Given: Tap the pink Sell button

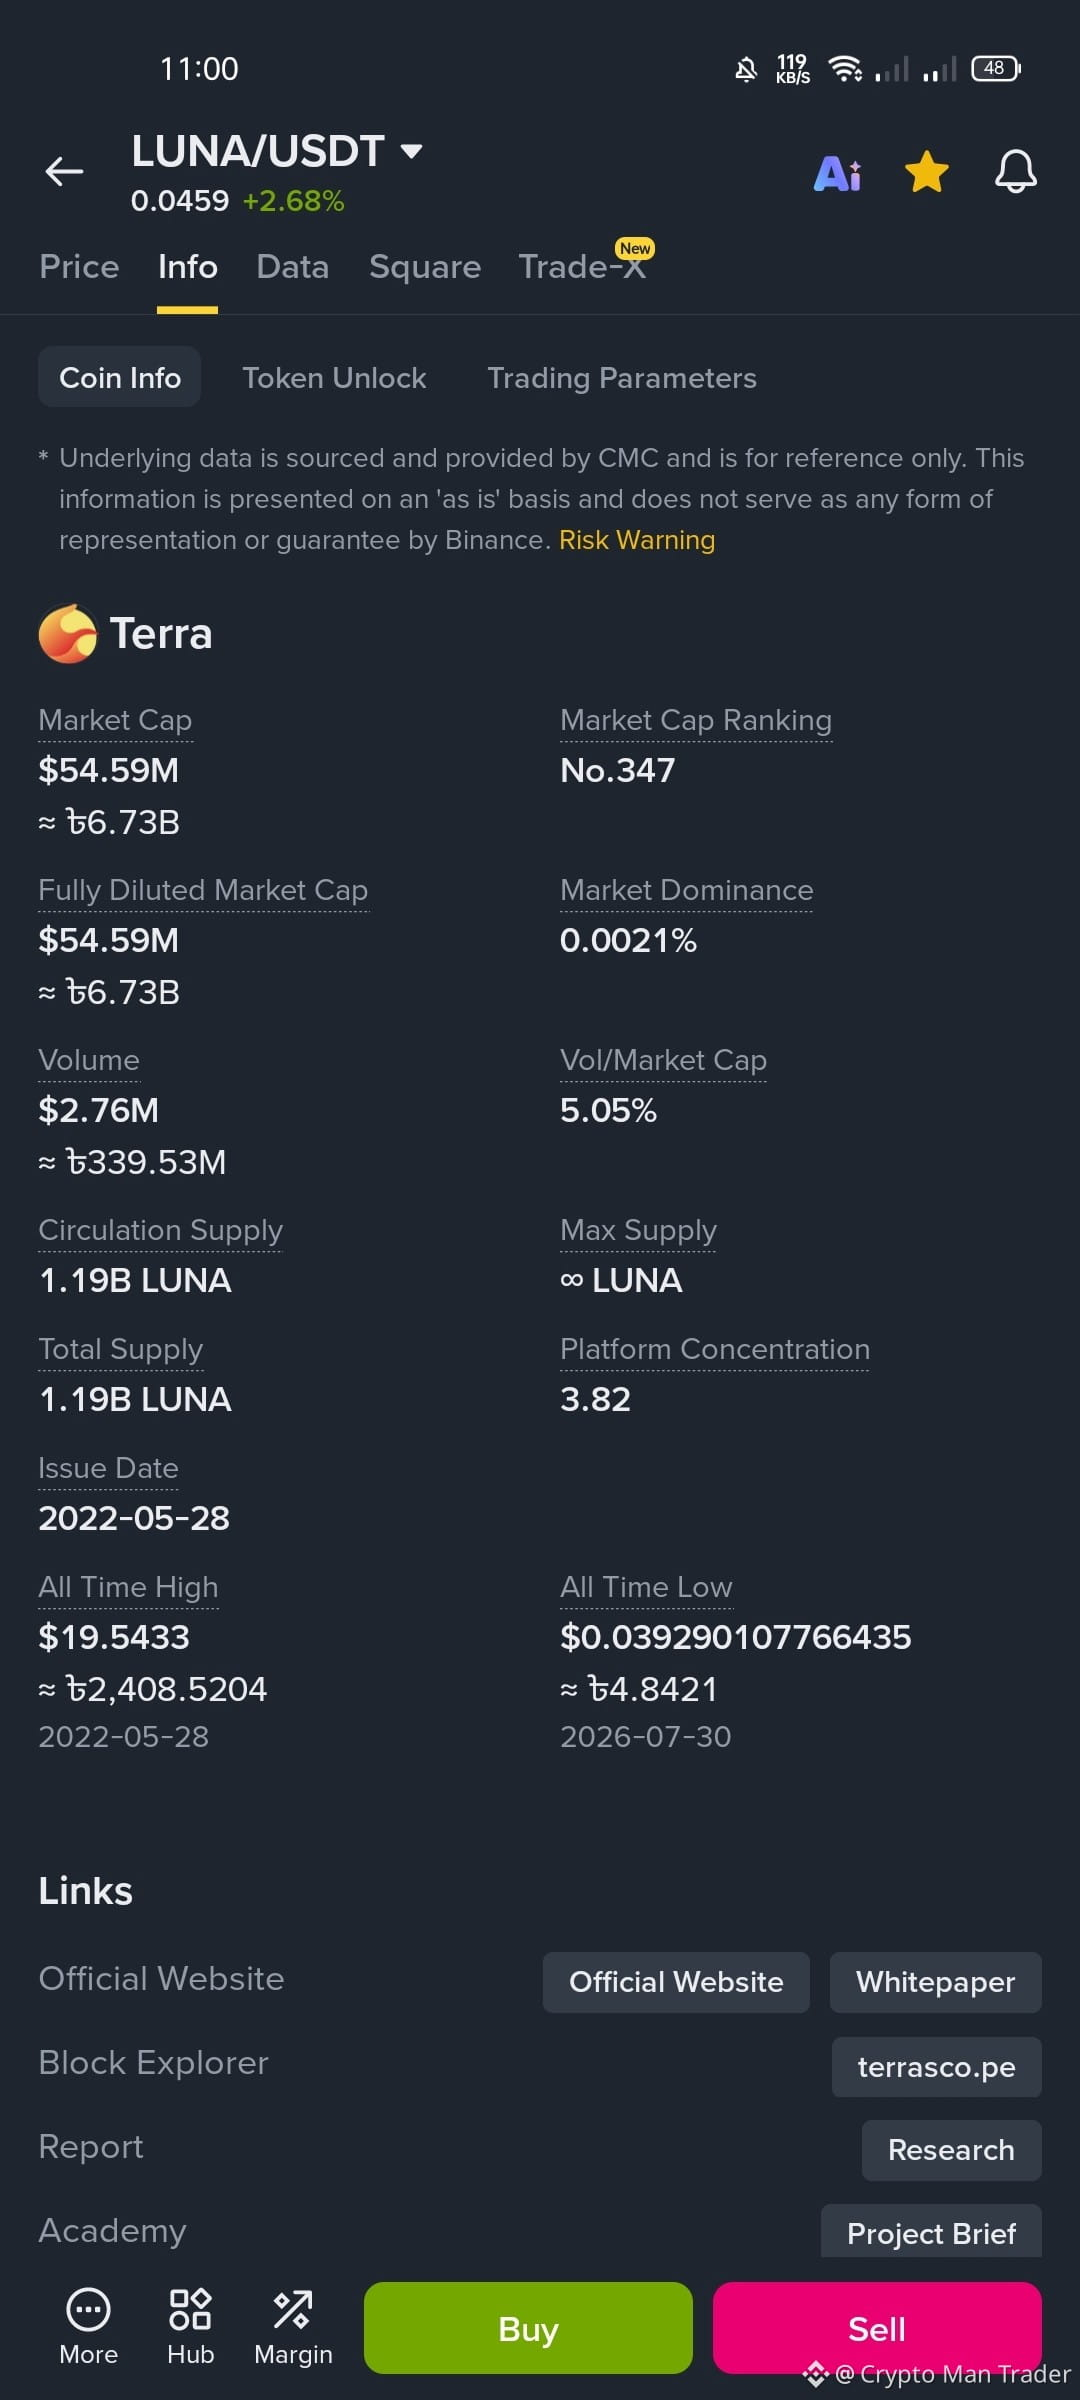Looking at the screenshot, I should pos(877,2328).
